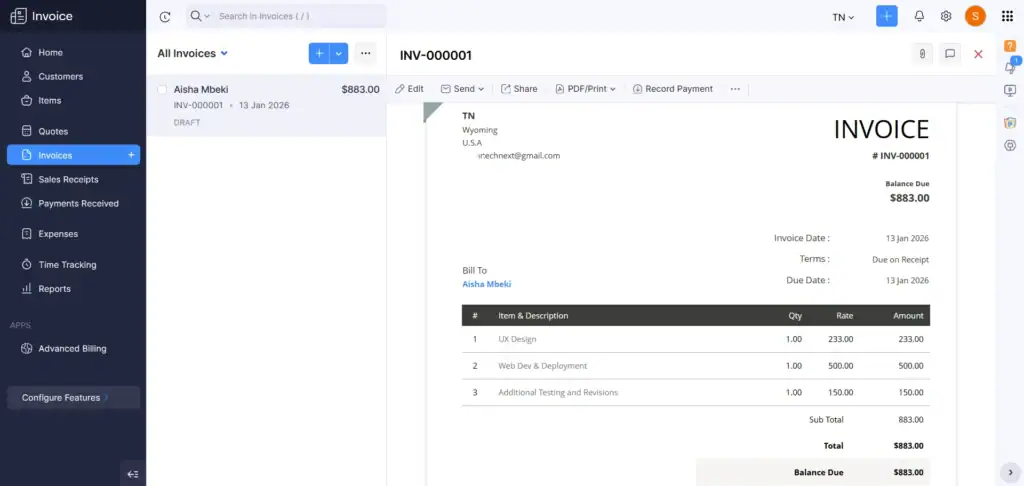Click the Configure Features button
Viewport: 1024px width, 486px height.
[x=73, y=398]
